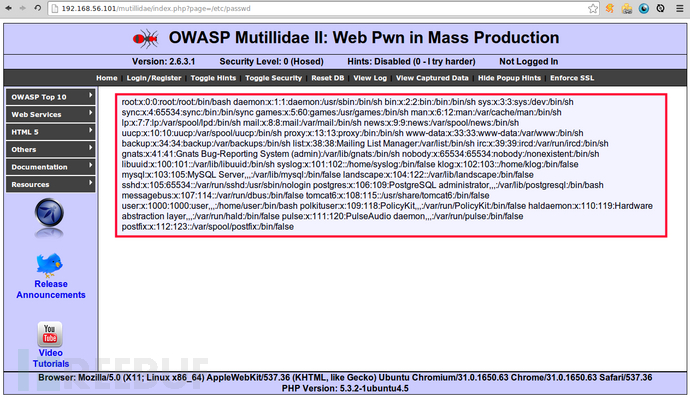The height and width of the screenshot is (398, 690).
Task: Open Chromium hamburger menu
Action: tap(680, 8)
